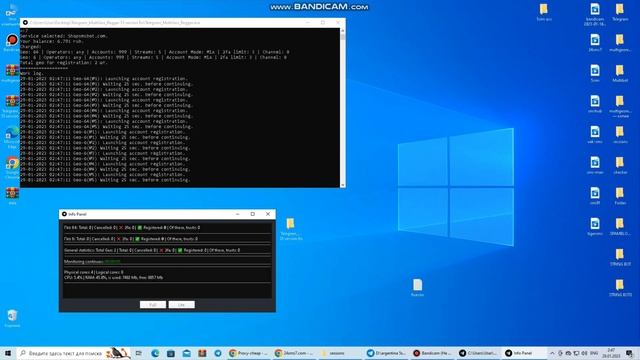The image size is (640, 360).
Task: Select the Recycle Bin icon
Action: (x=12, y=318)
